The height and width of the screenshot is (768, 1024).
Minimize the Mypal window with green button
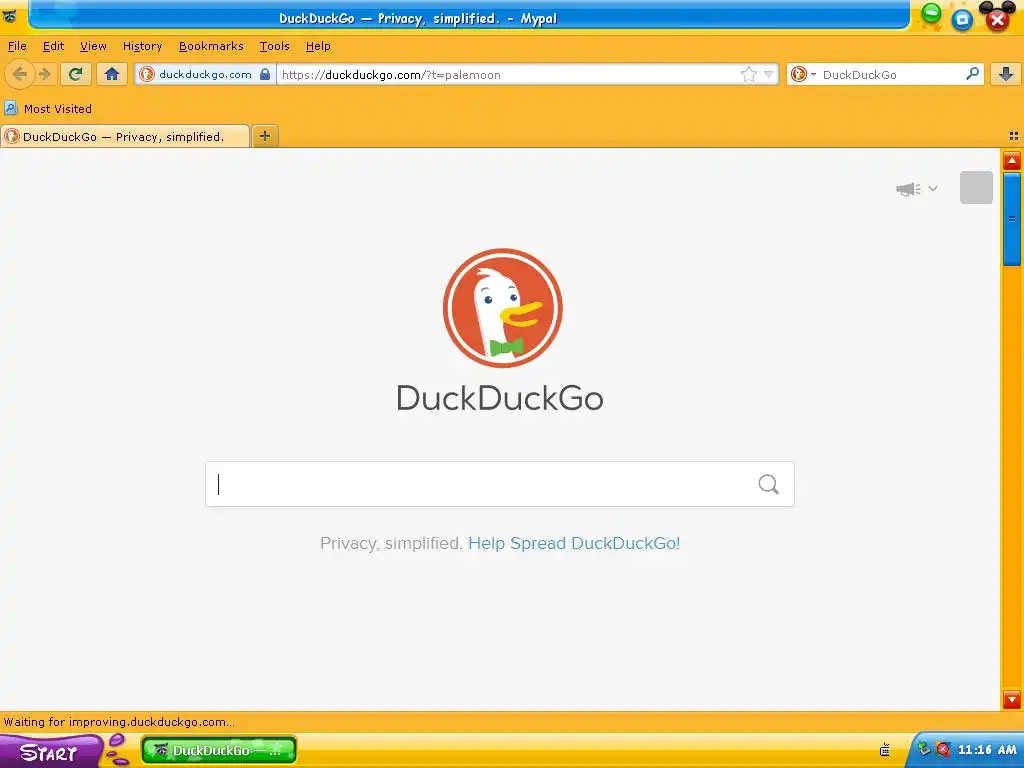[931, 13]
